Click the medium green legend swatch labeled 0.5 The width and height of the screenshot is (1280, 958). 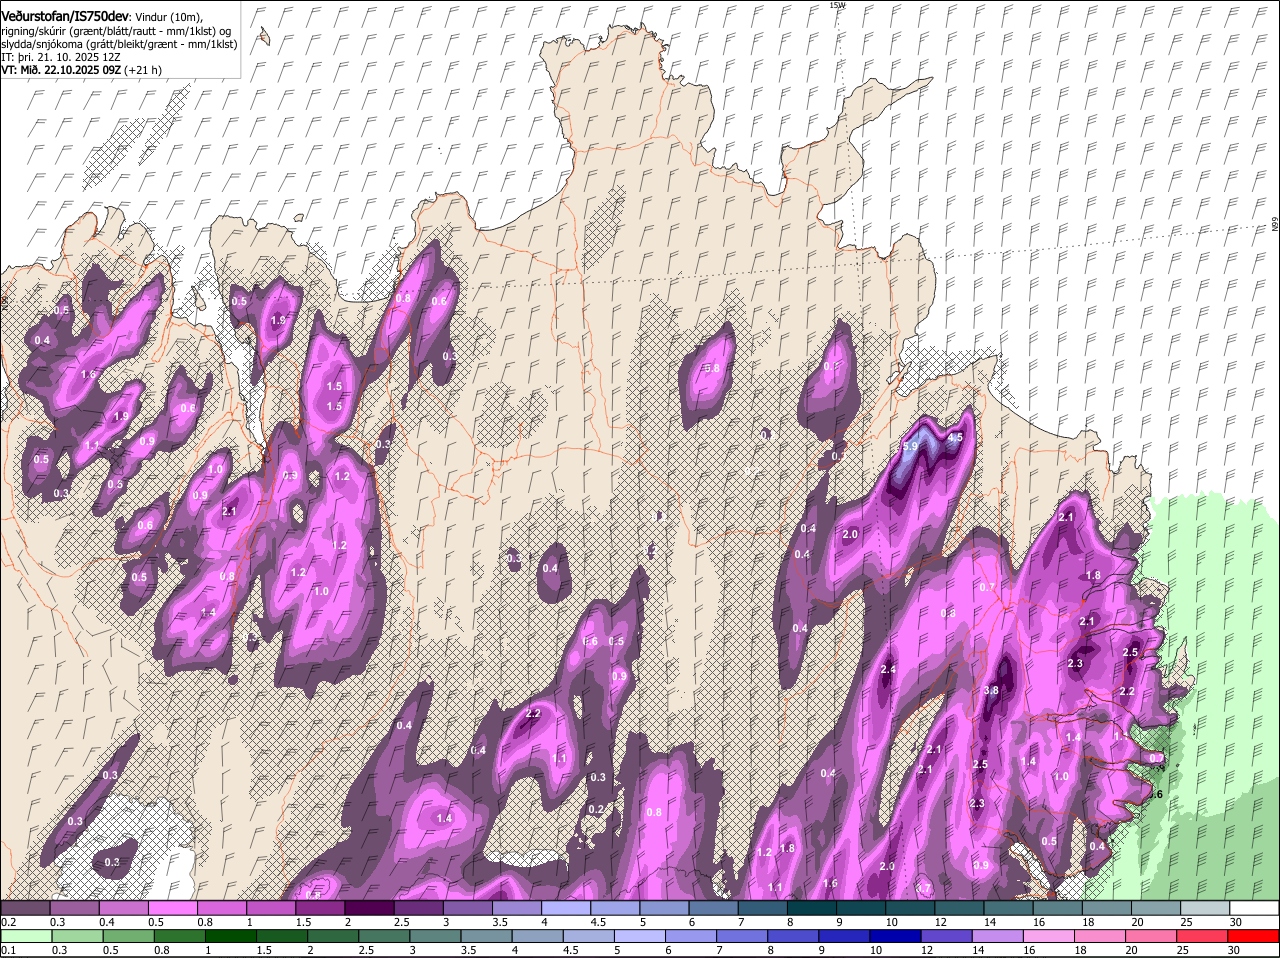click(x=130, y=936)
